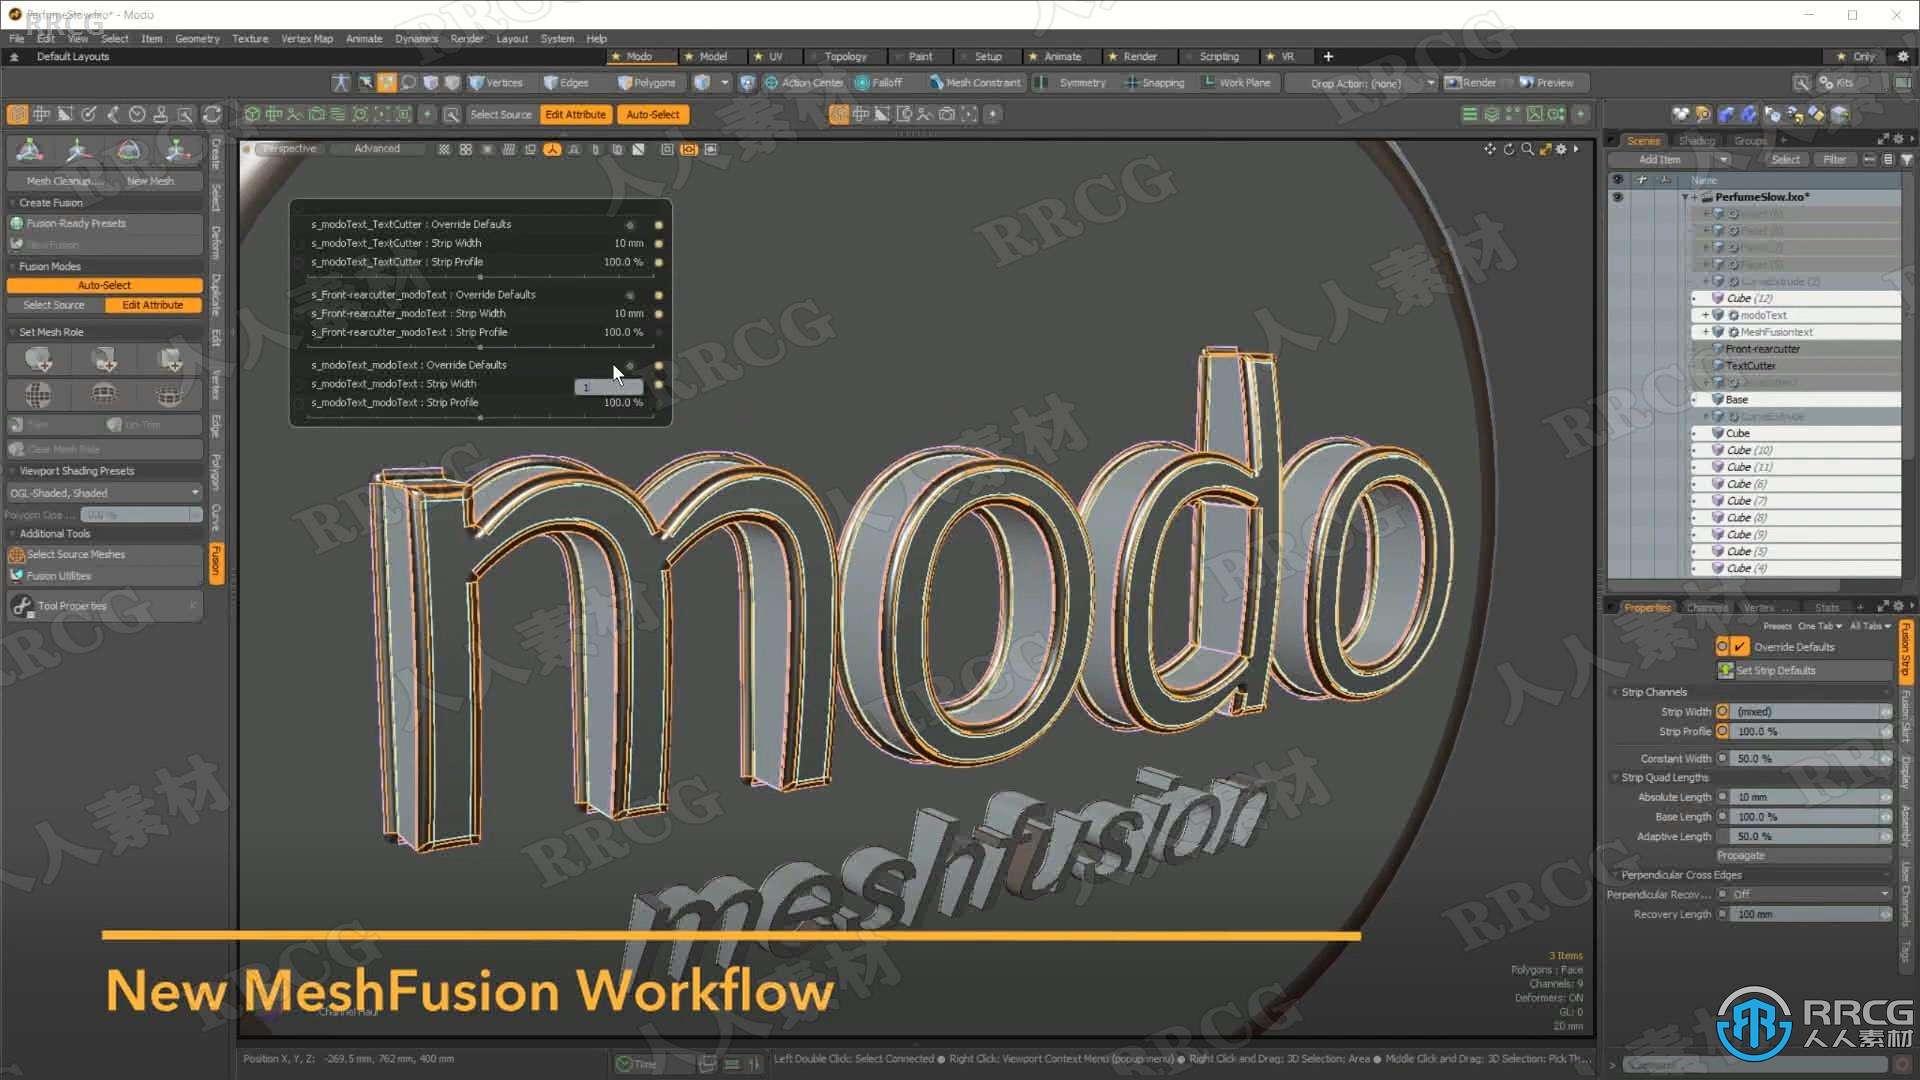
Task: Open the Falloff options
Action: click(878, 83)
